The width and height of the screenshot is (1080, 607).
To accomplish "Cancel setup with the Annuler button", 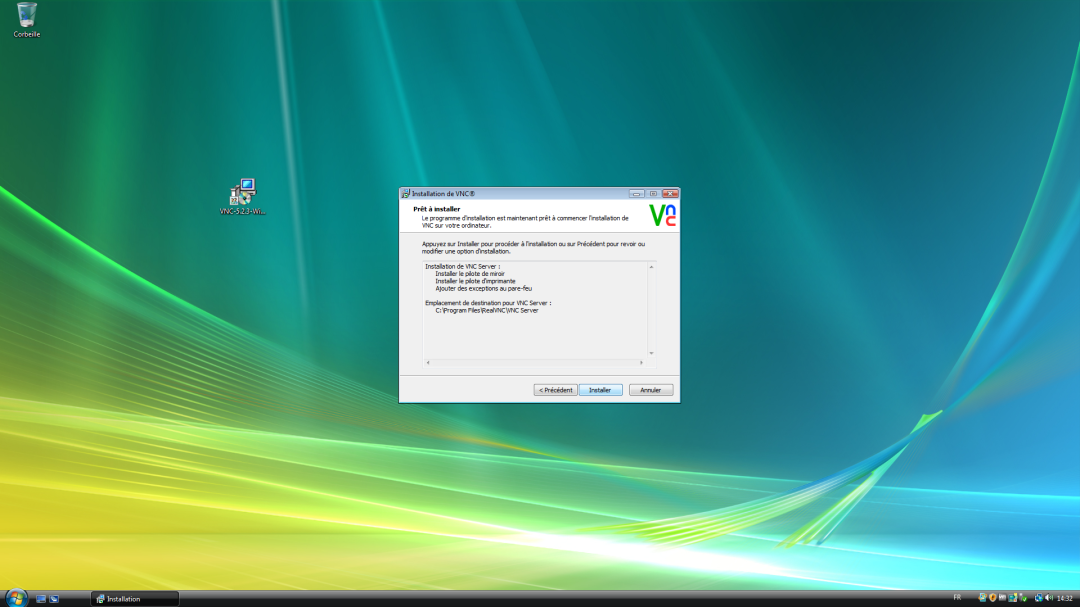I will [651, 390].
